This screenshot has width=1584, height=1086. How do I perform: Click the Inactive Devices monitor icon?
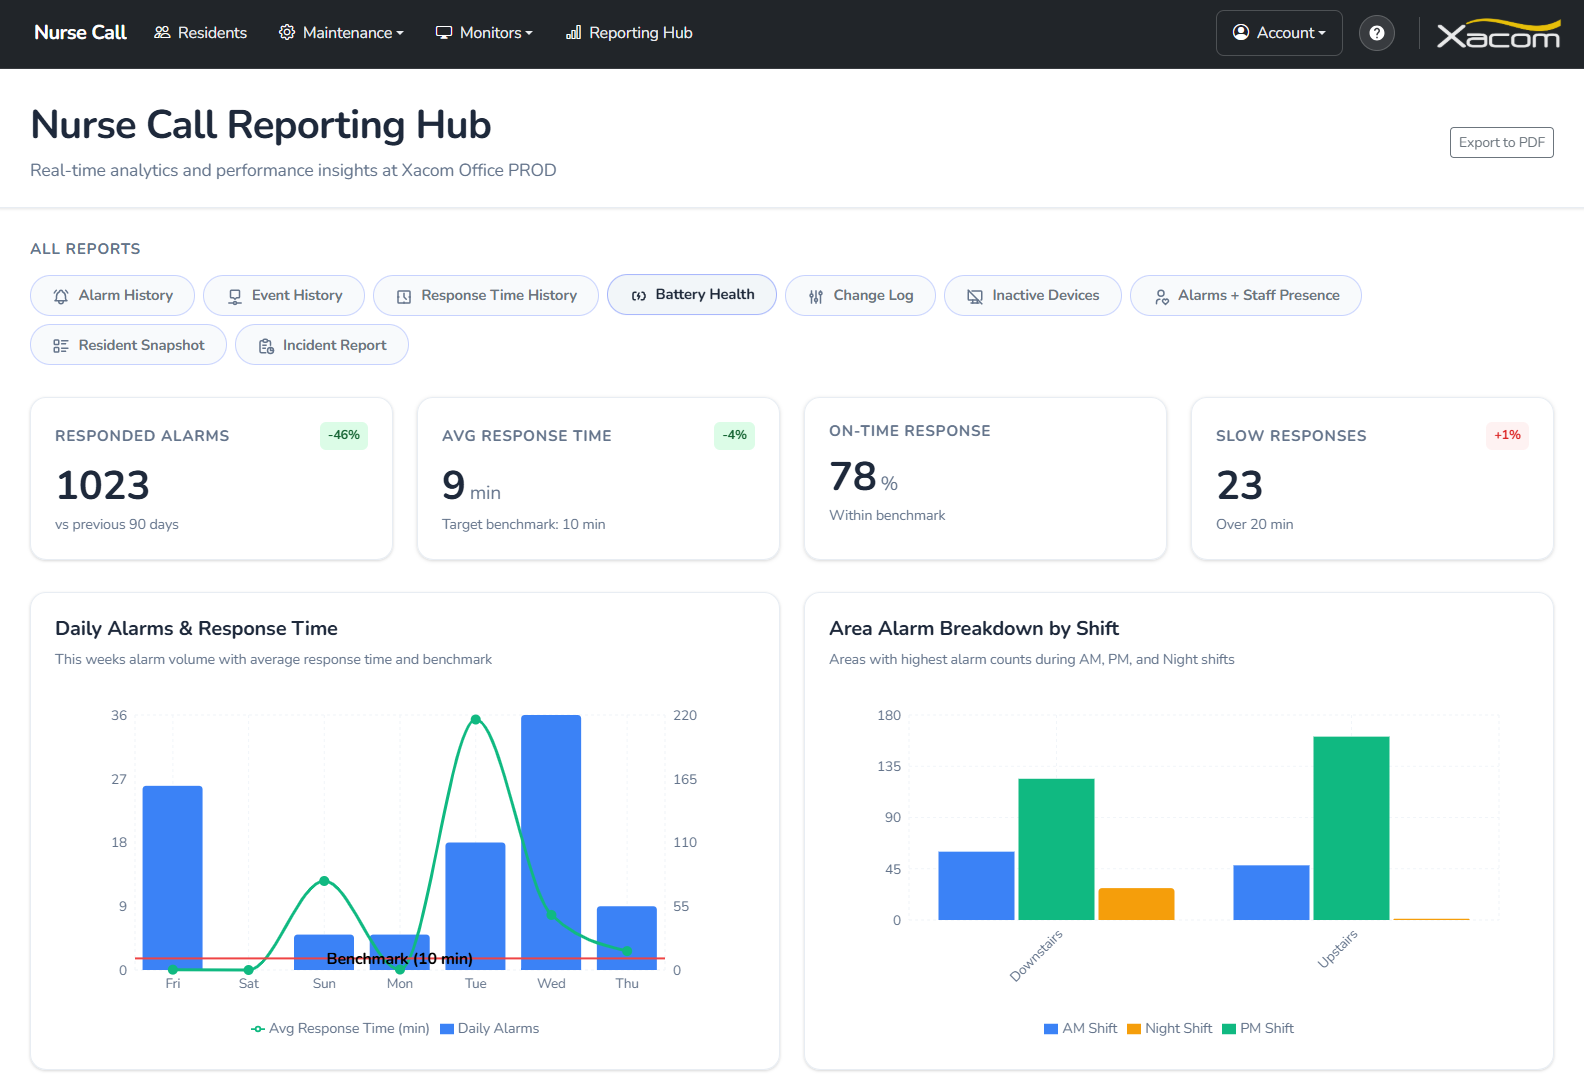click(974, 296)
